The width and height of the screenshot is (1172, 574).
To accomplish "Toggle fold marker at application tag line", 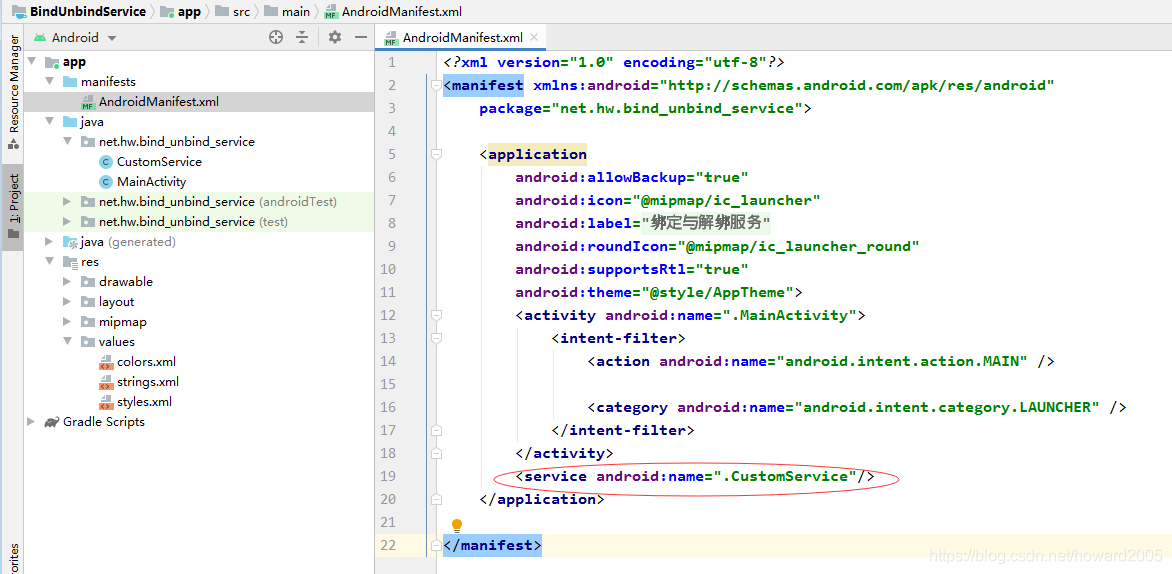I will pos(435,155).
